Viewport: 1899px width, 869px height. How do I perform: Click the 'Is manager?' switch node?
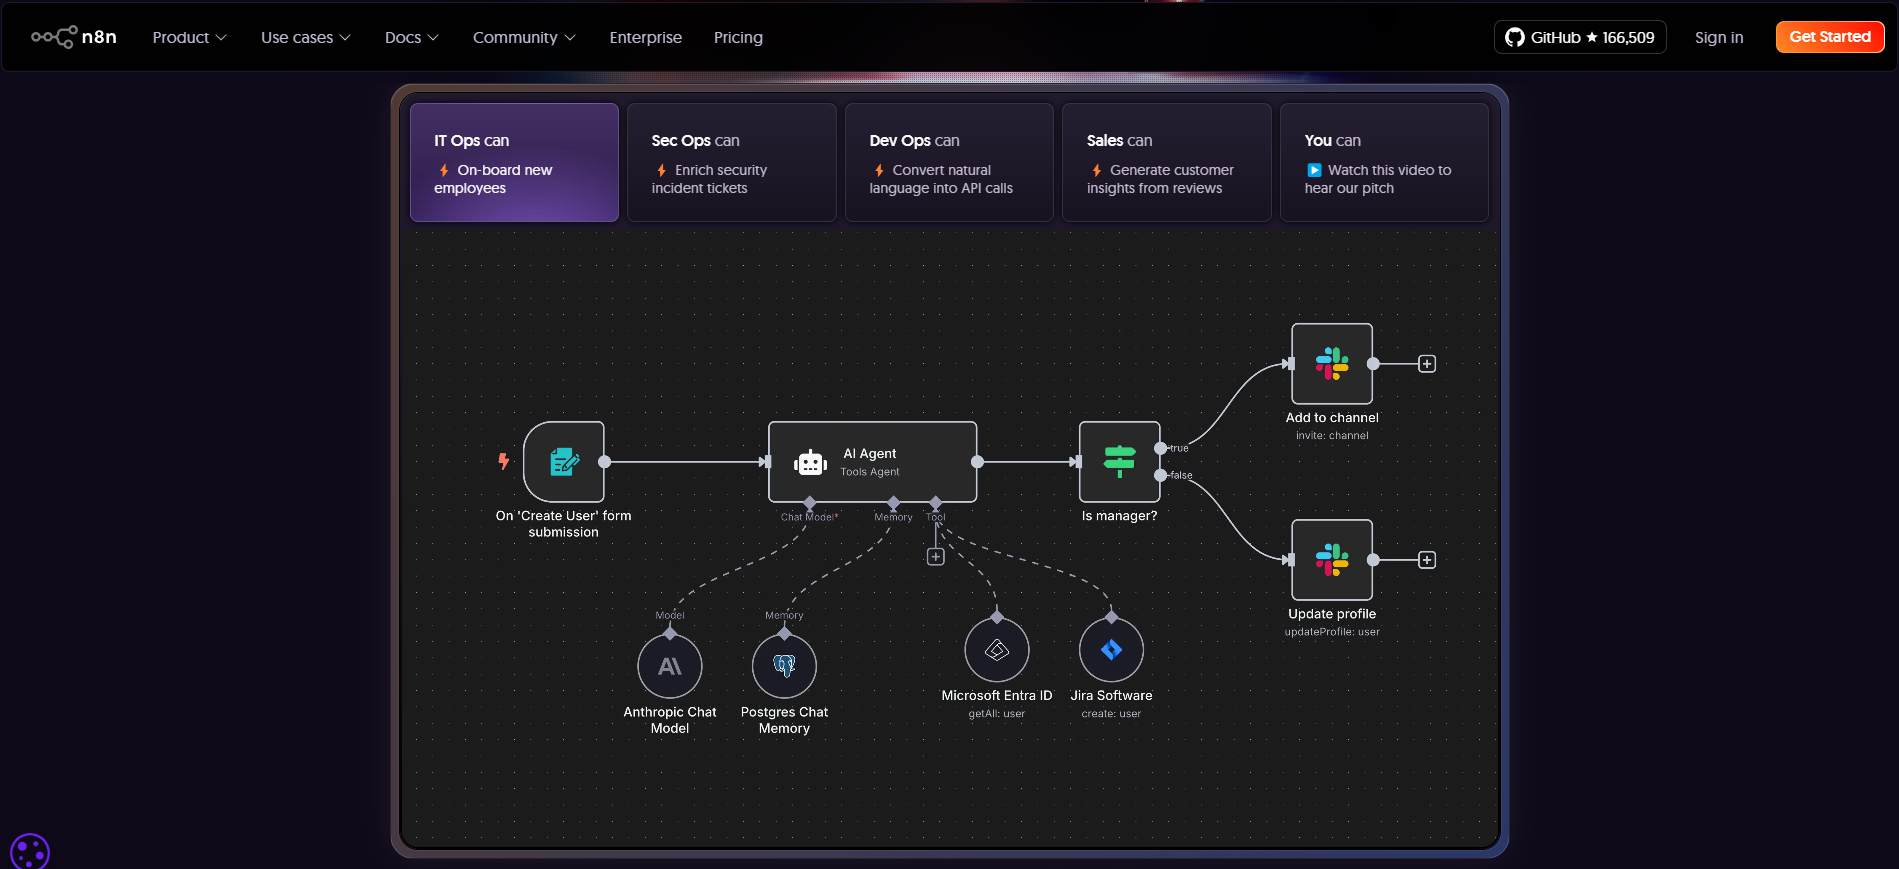click(1119, 462)
